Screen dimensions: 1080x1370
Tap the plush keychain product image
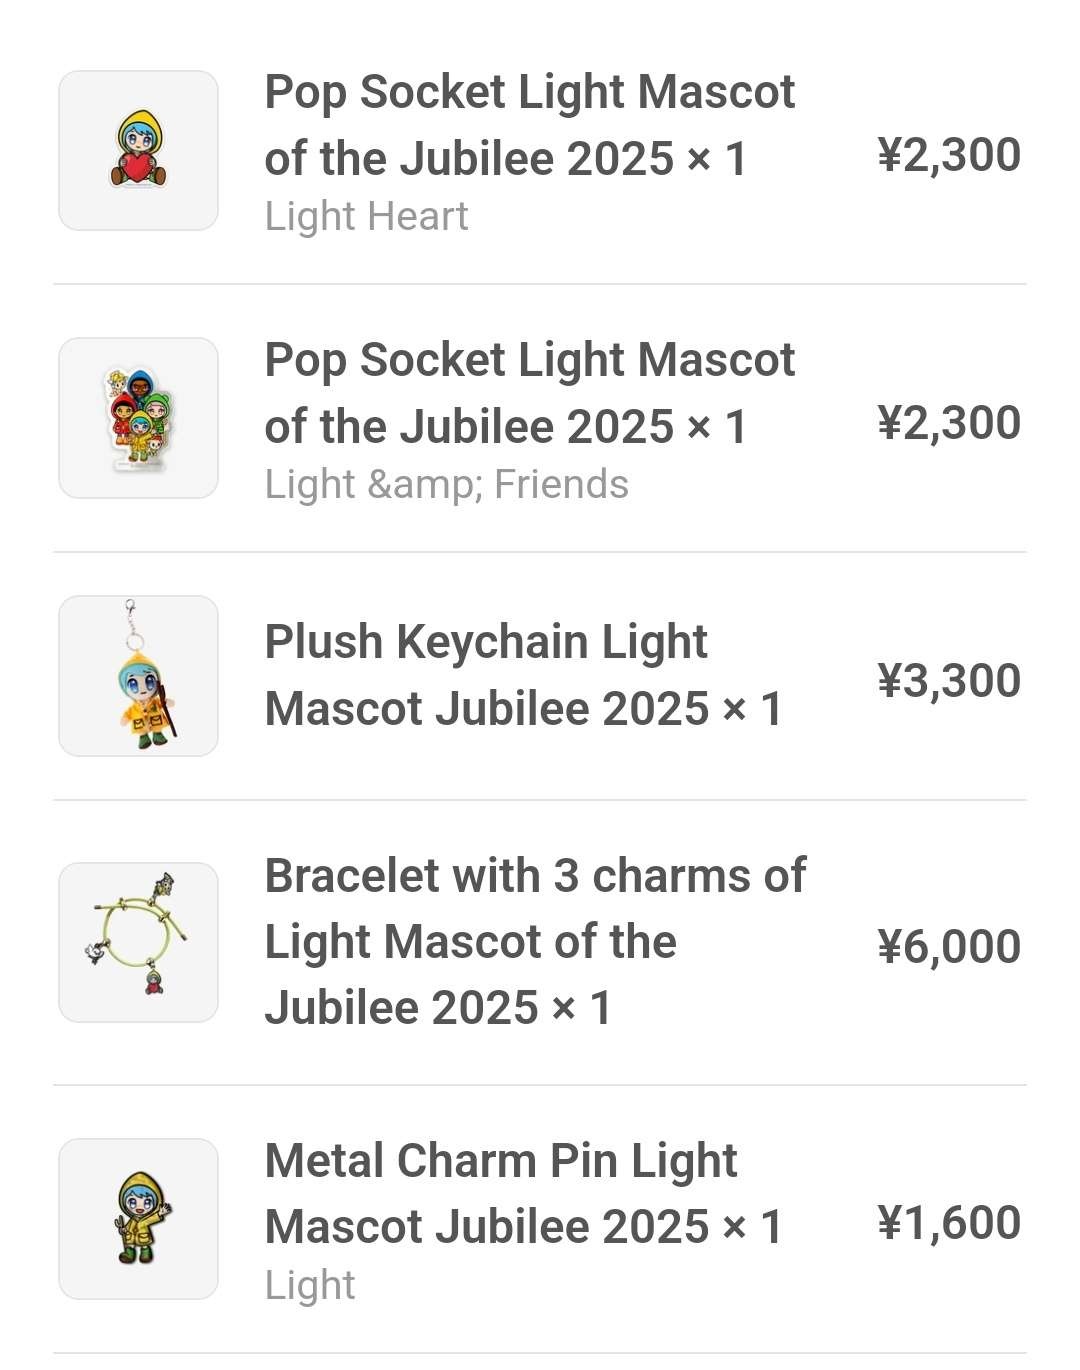tap(138, 676)
